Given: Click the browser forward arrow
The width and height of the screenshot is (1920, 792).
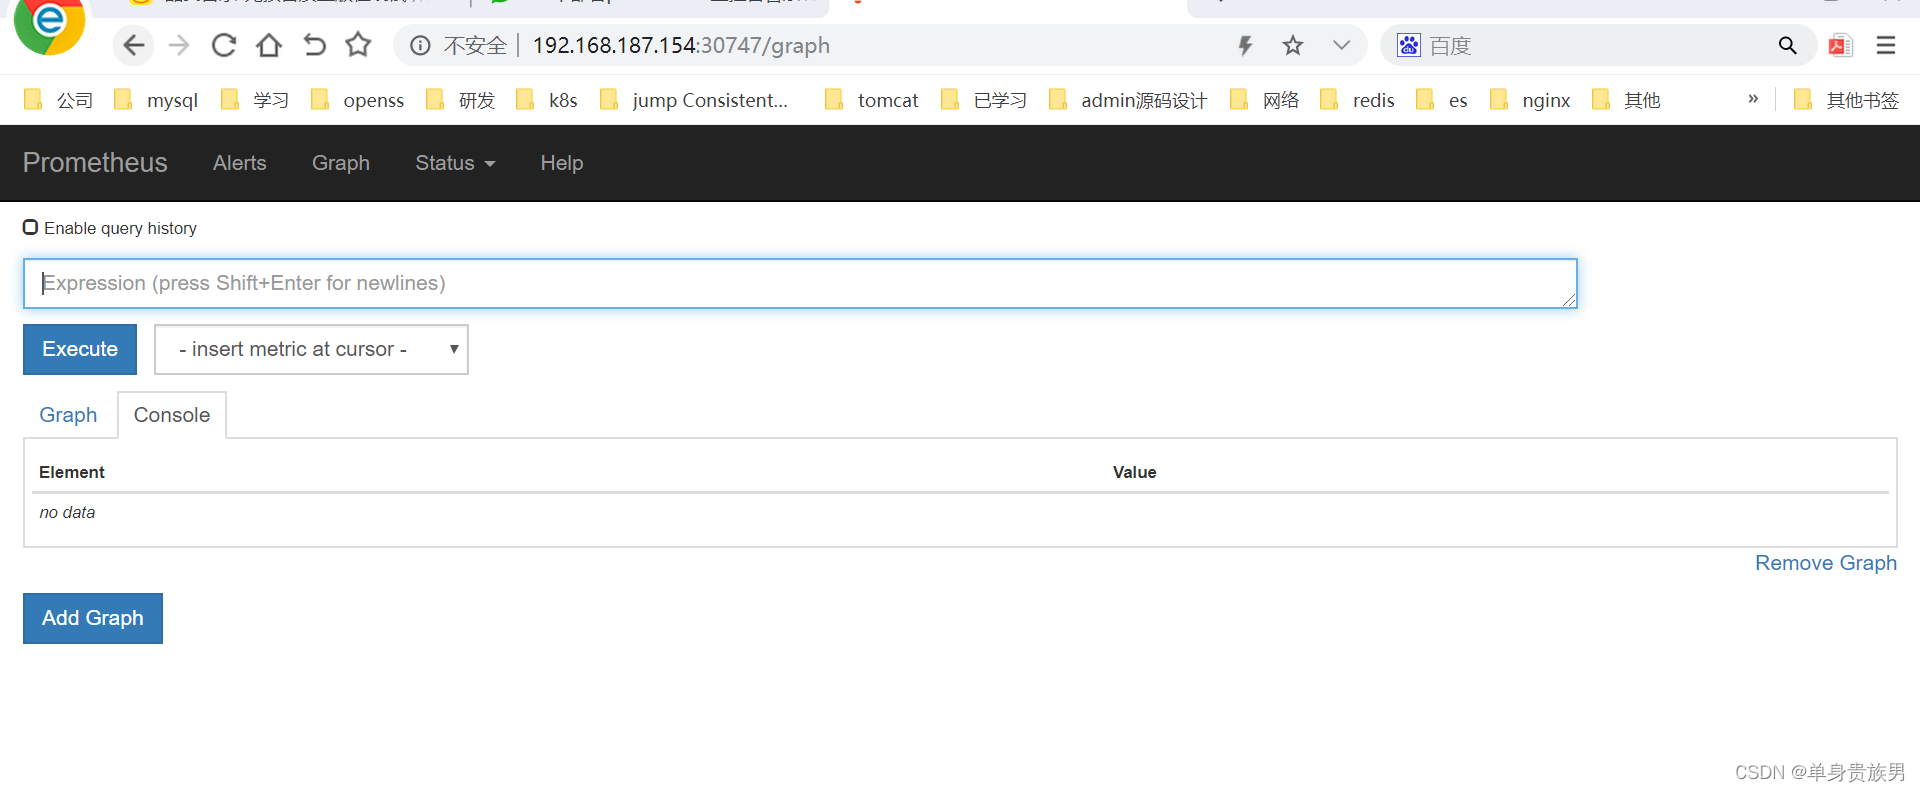Looking at the screenshot, I should [179, 45].
